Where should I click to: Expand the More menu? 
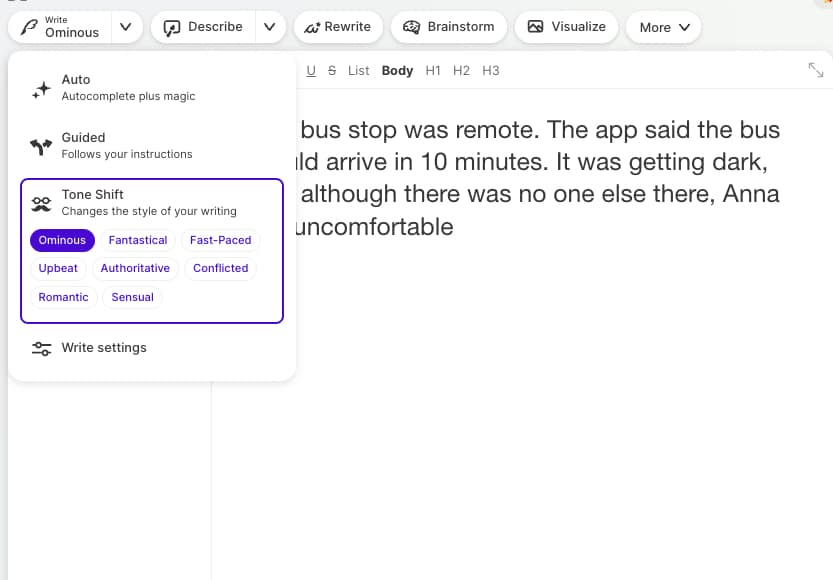click(665, 27)
